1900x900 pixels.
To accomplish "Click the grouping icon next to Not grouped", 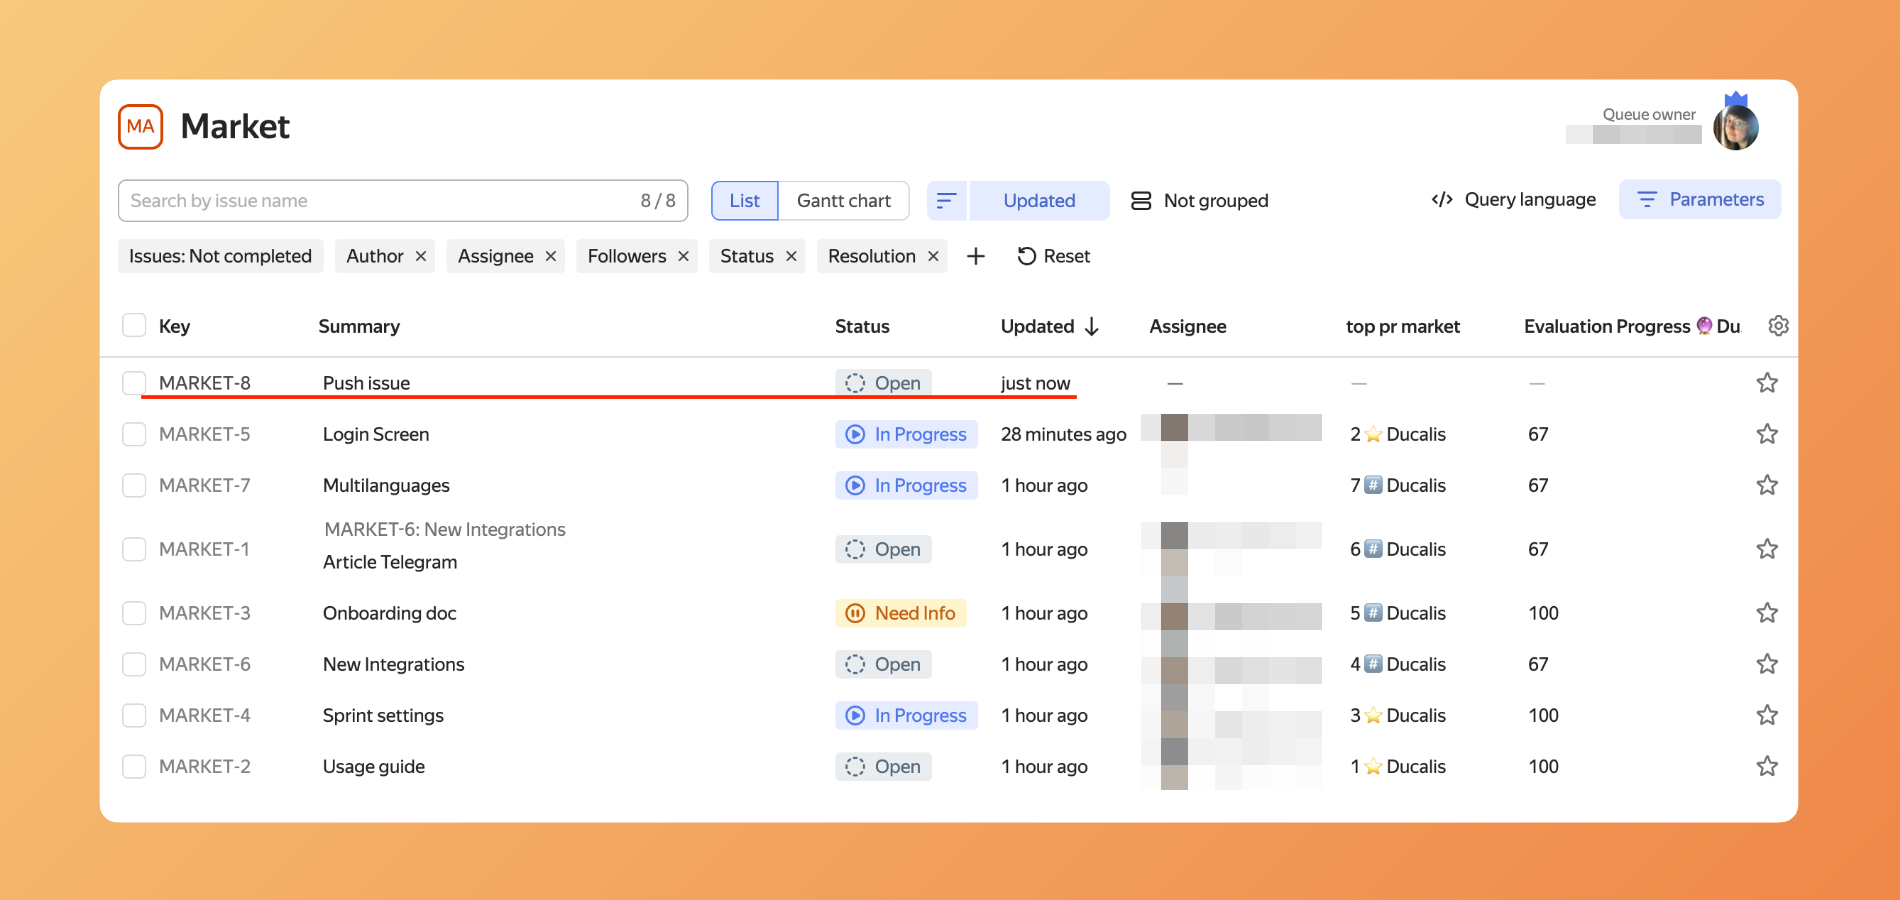I will tap(1140, 200).
